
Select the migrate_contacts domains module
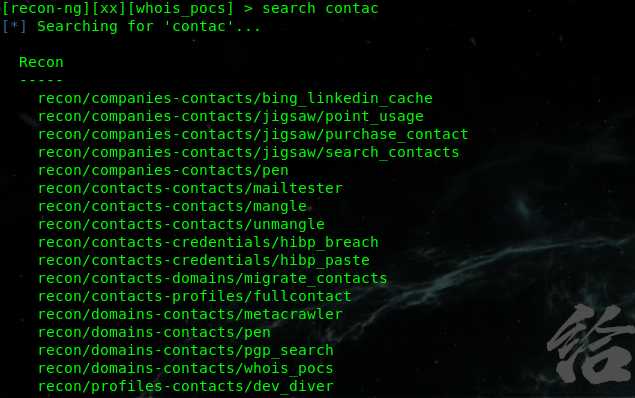(x=213, y=279)
